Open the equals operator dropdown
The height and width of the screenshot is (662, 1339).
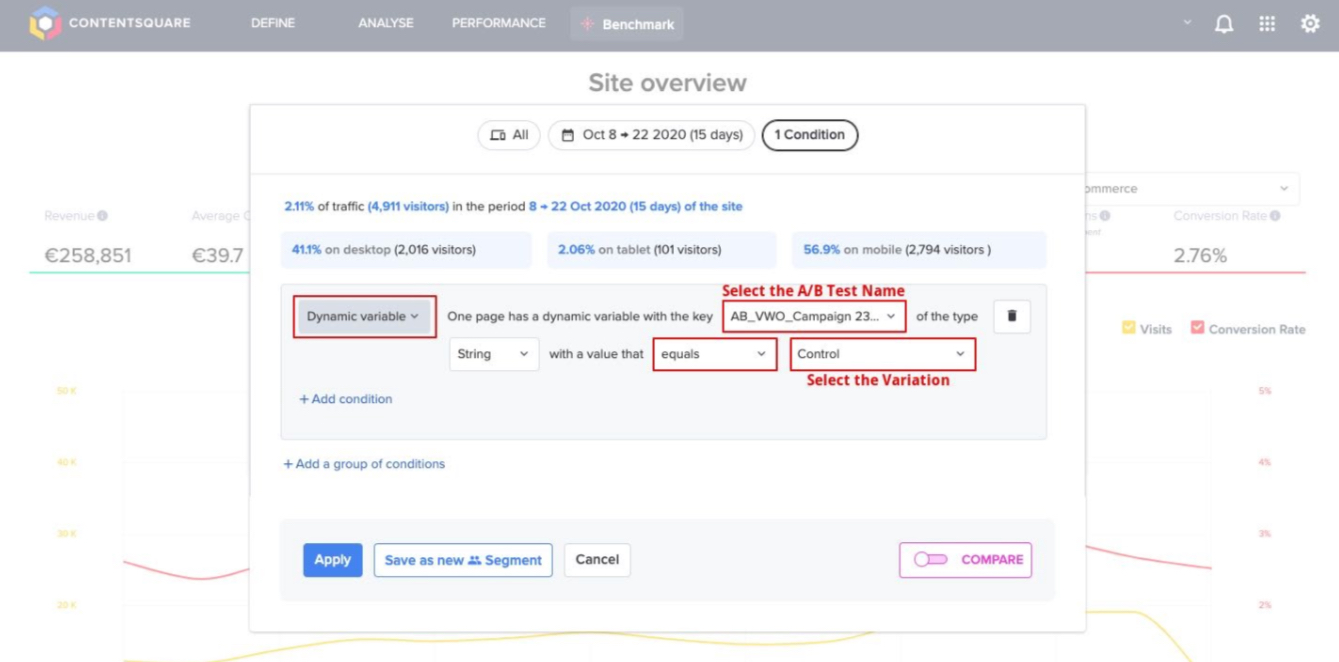click(x=714, y=354)
